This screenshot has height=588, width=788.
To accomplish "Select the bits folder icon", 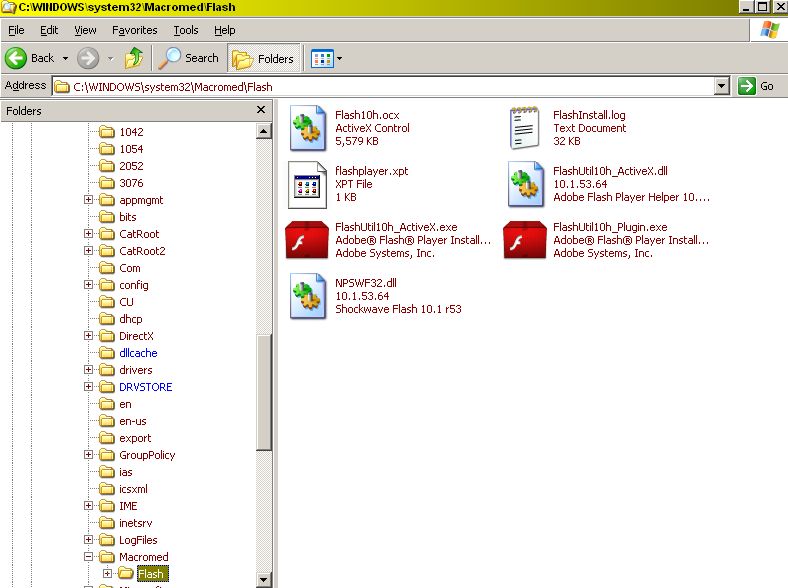I will coord(107,217).
